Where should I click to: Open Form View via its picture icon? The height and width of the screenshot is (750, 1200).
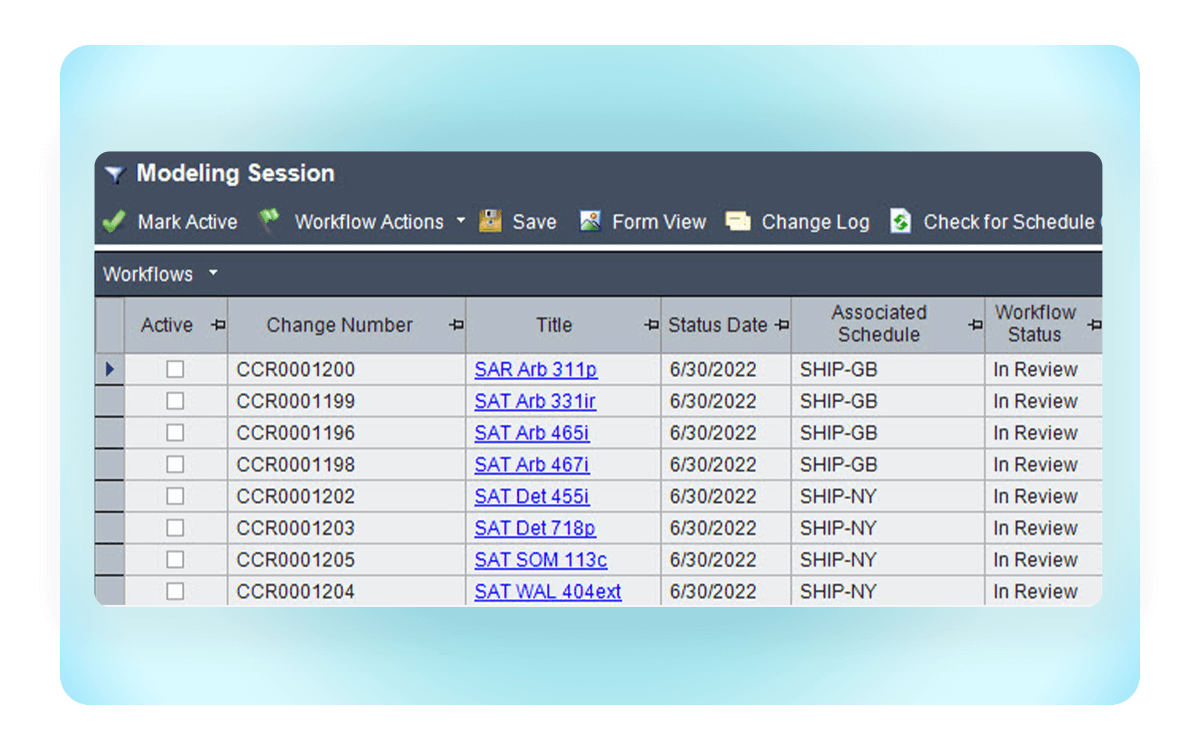click(x=590, y=221)
